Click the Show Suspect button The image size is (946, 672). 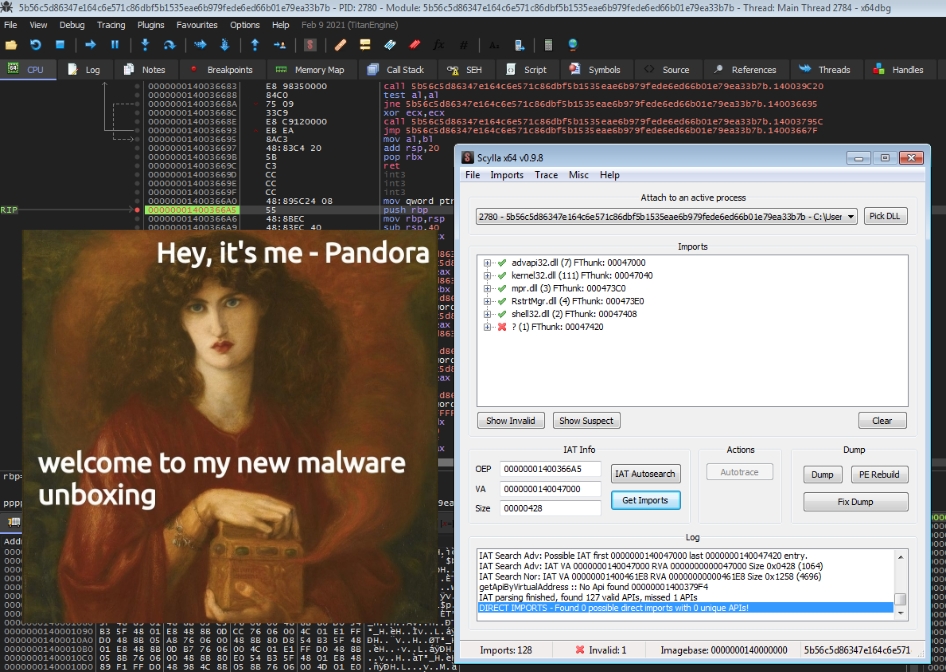(586, 420)
